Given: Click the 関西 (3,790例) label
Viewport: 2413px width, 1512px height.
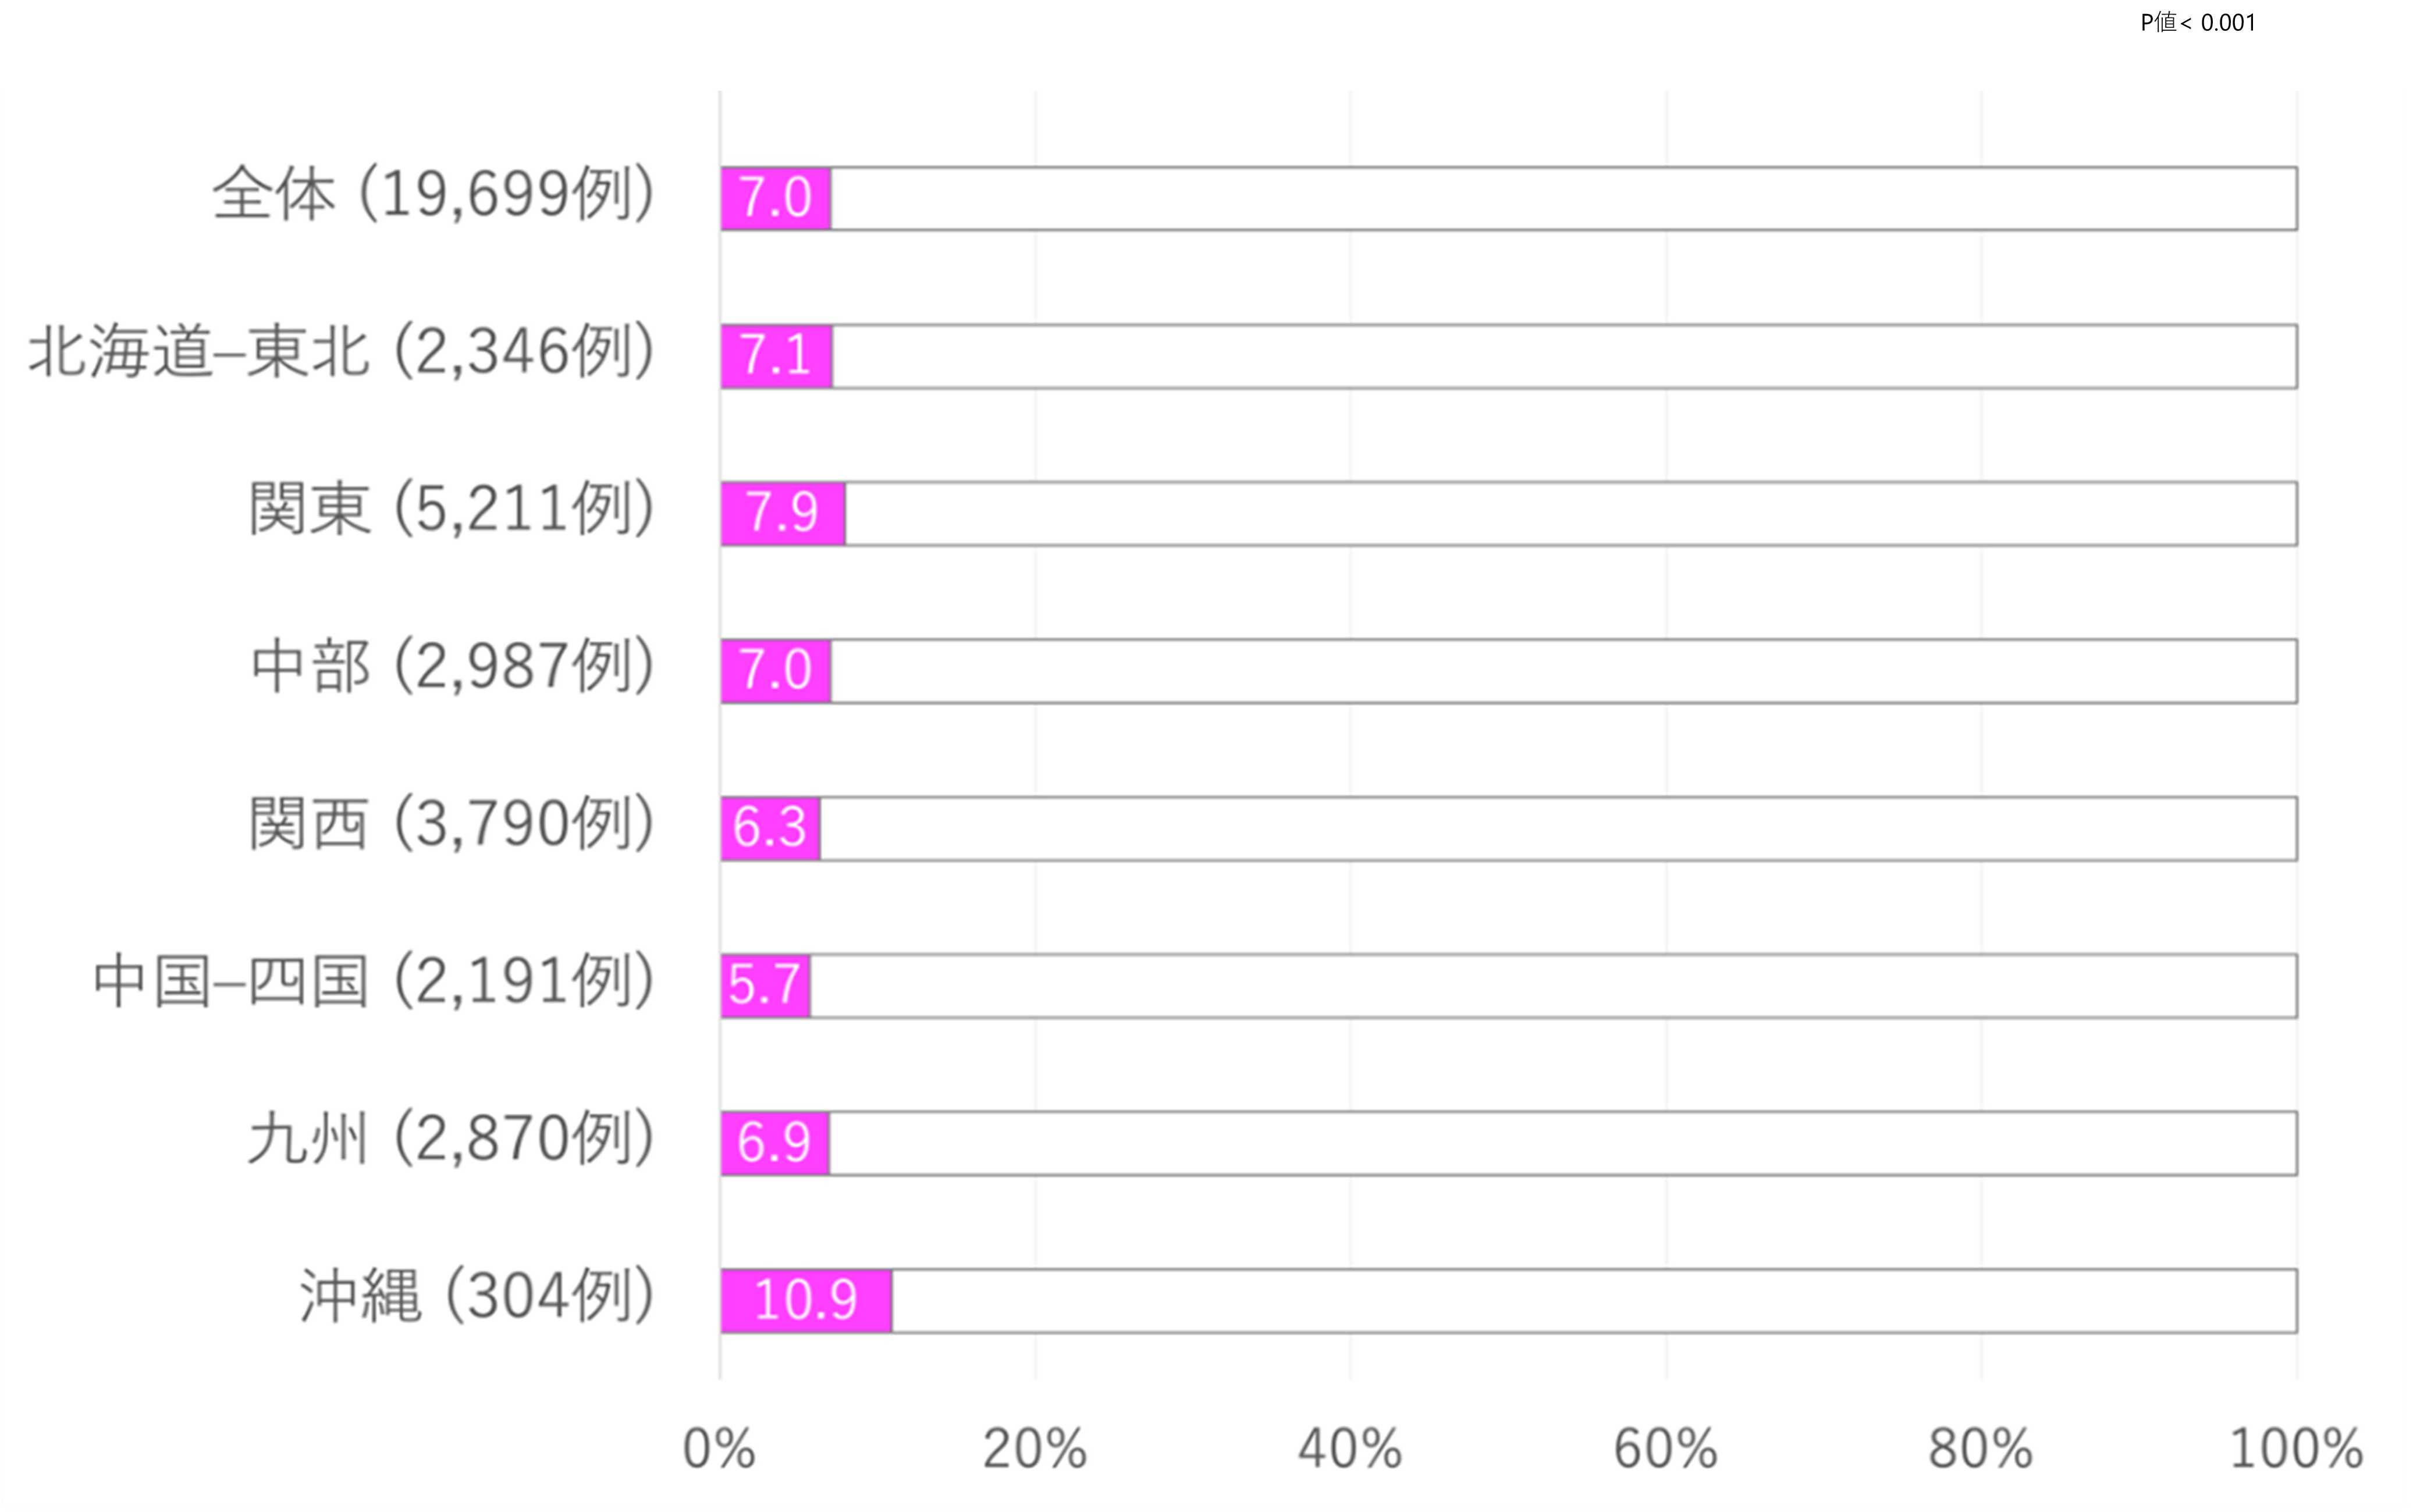Looking at the screenshot, I should click(451, 824).
